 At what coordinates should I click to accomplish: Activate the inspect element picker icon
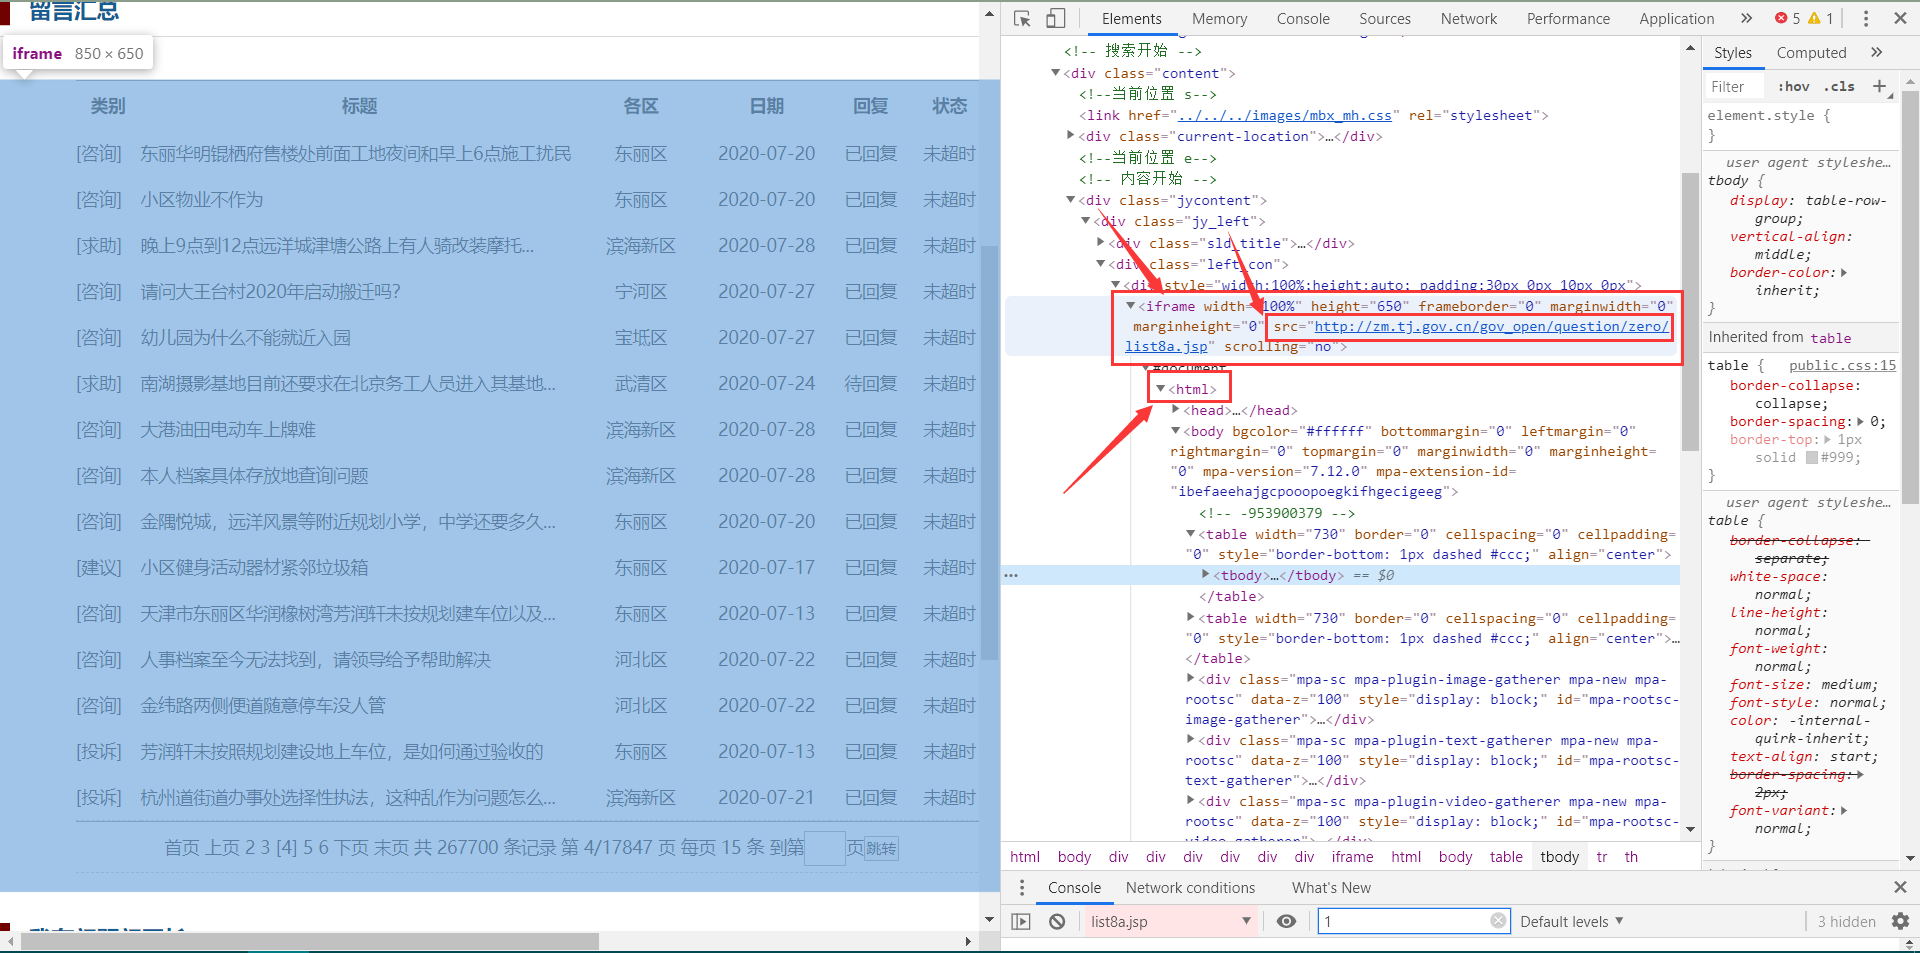(x=1022, y=18)
